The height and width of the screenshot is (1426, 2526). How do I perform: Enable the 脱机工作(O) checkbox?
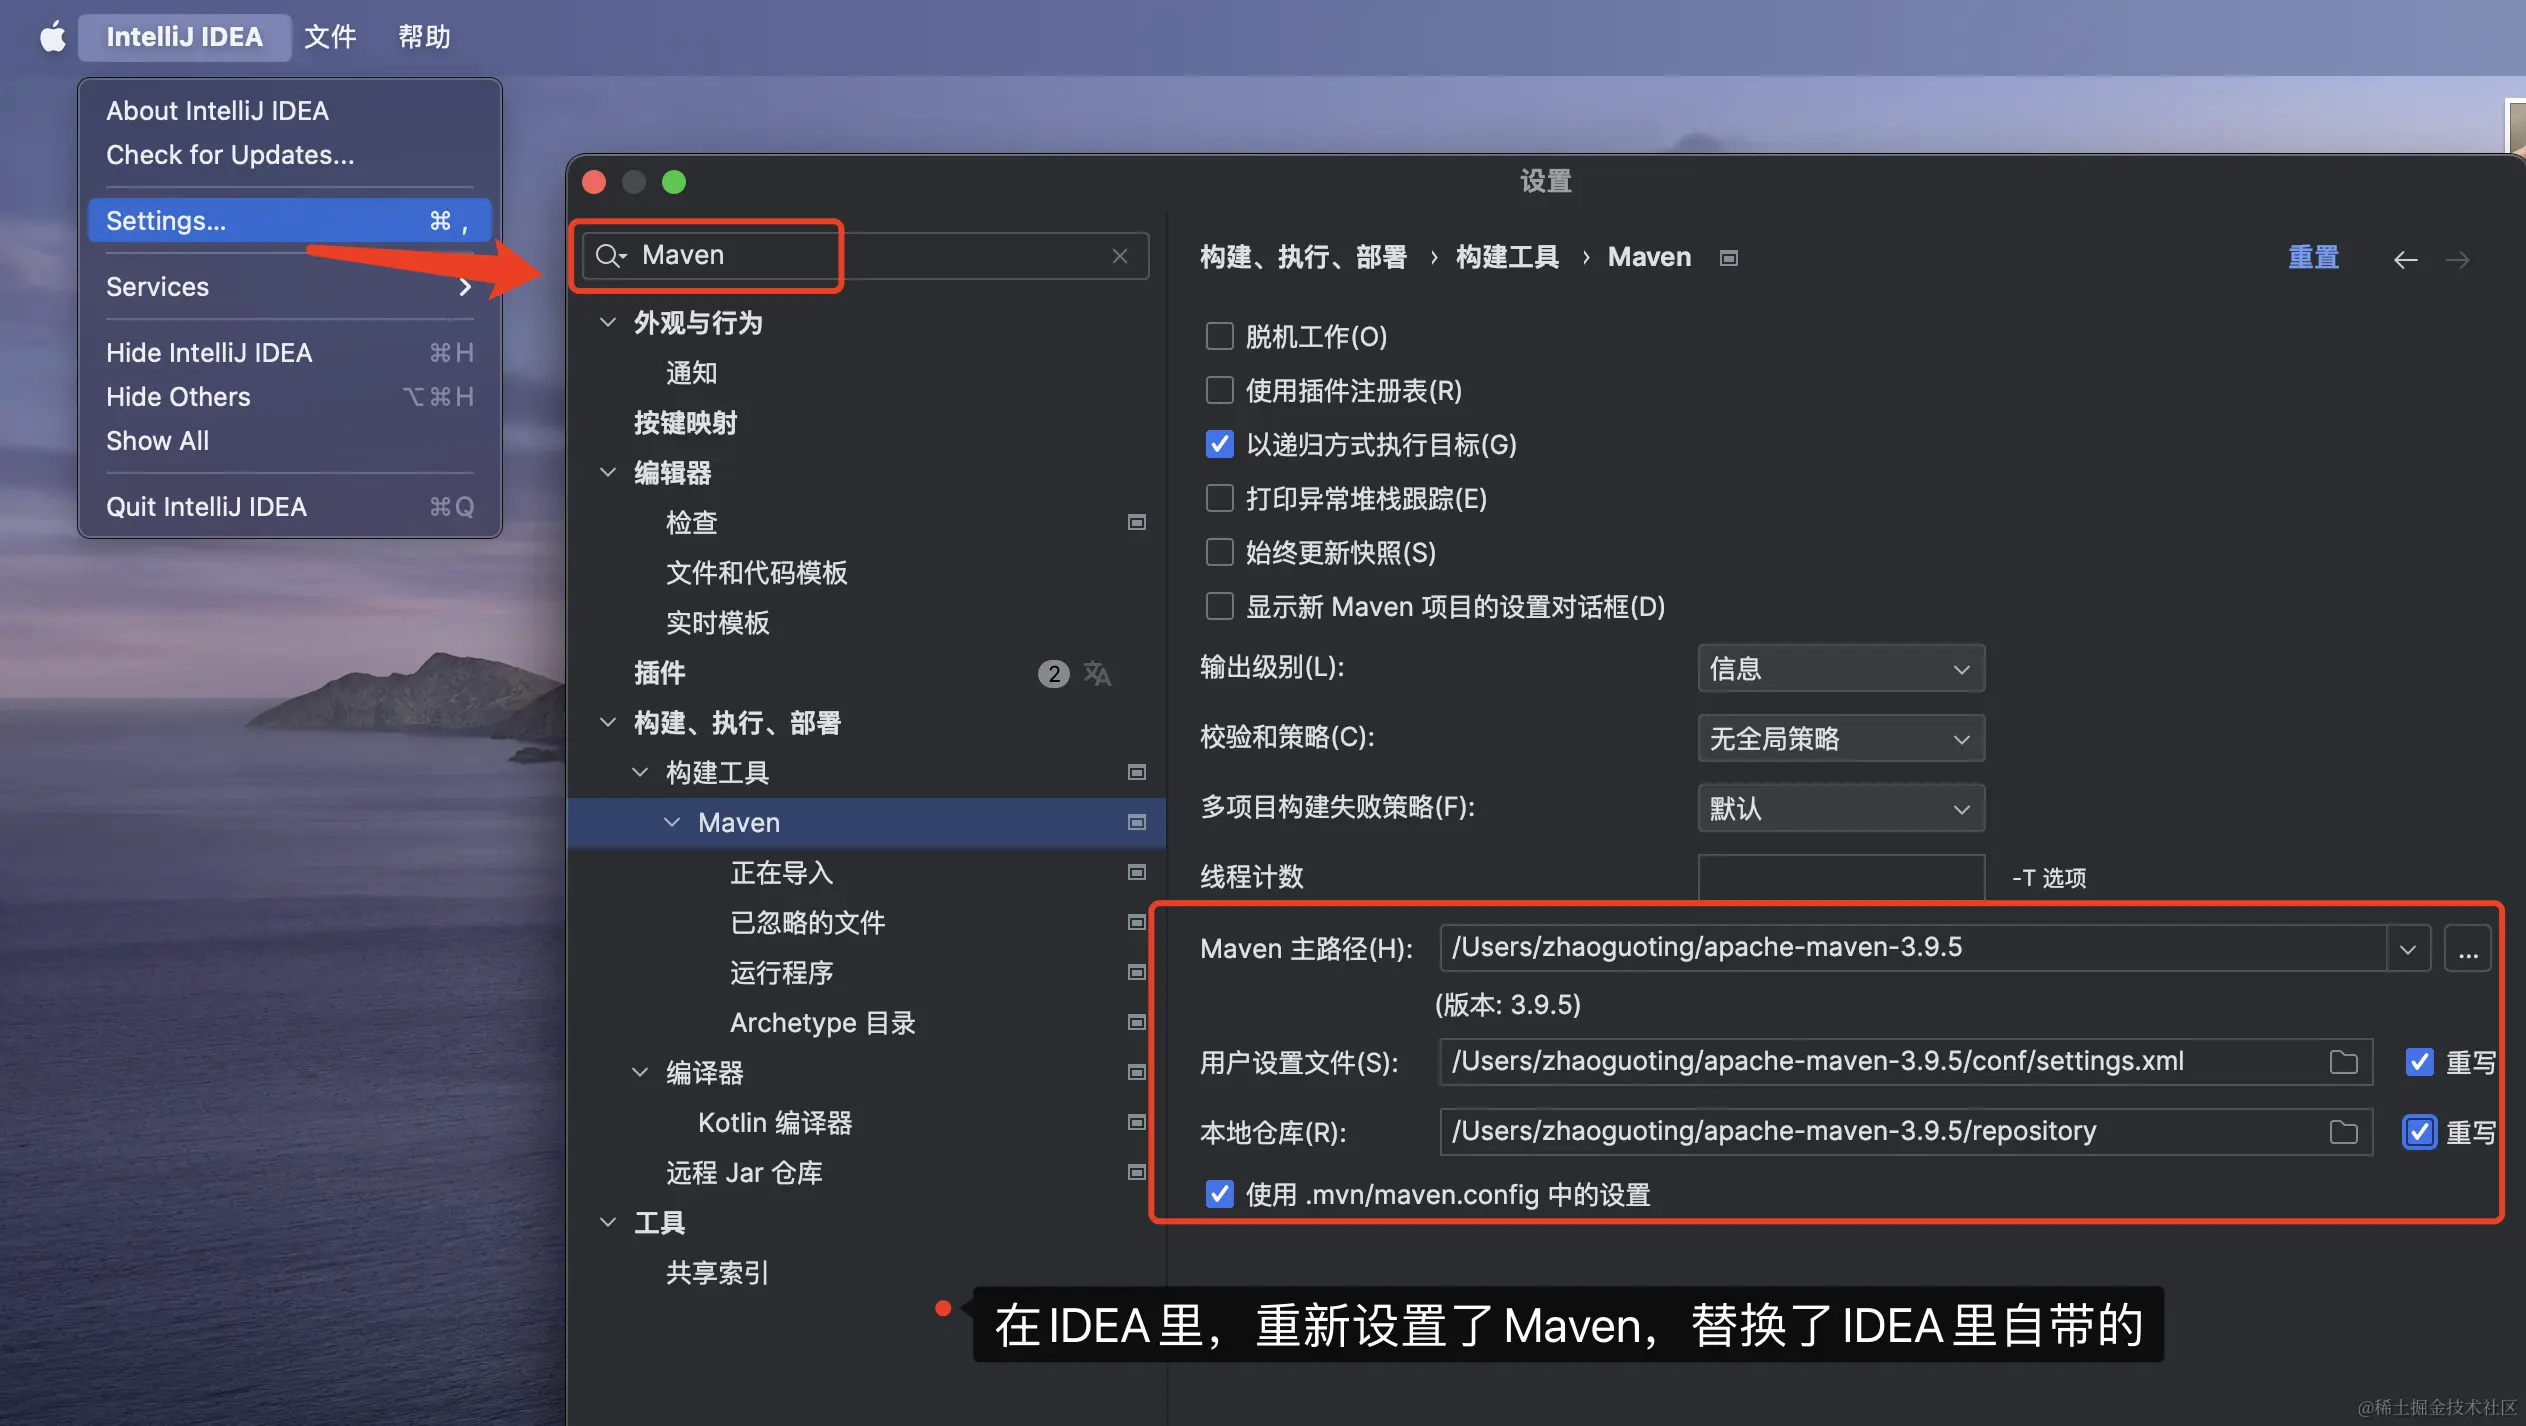(1219, 336)
